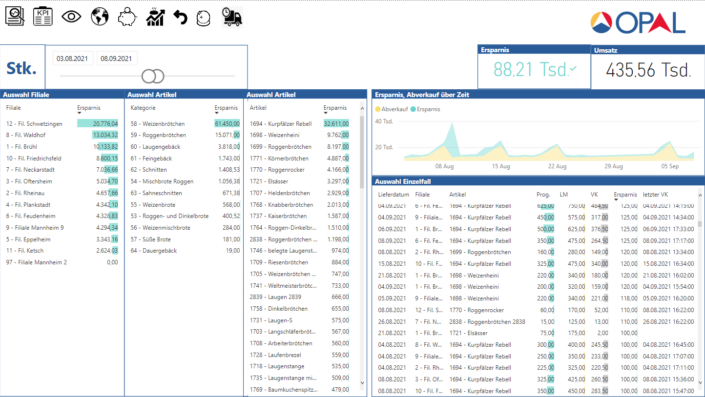Viewport: 705px width, 397px height.
Task: Select the Lieferdatum column header
Action: [393, 195]
